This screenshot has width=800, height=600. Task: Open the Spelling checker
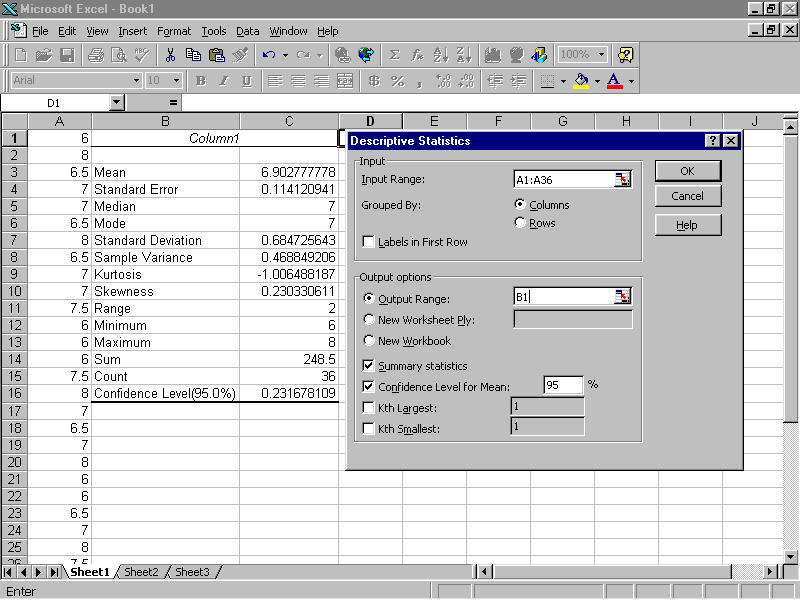tap(140, 55)
